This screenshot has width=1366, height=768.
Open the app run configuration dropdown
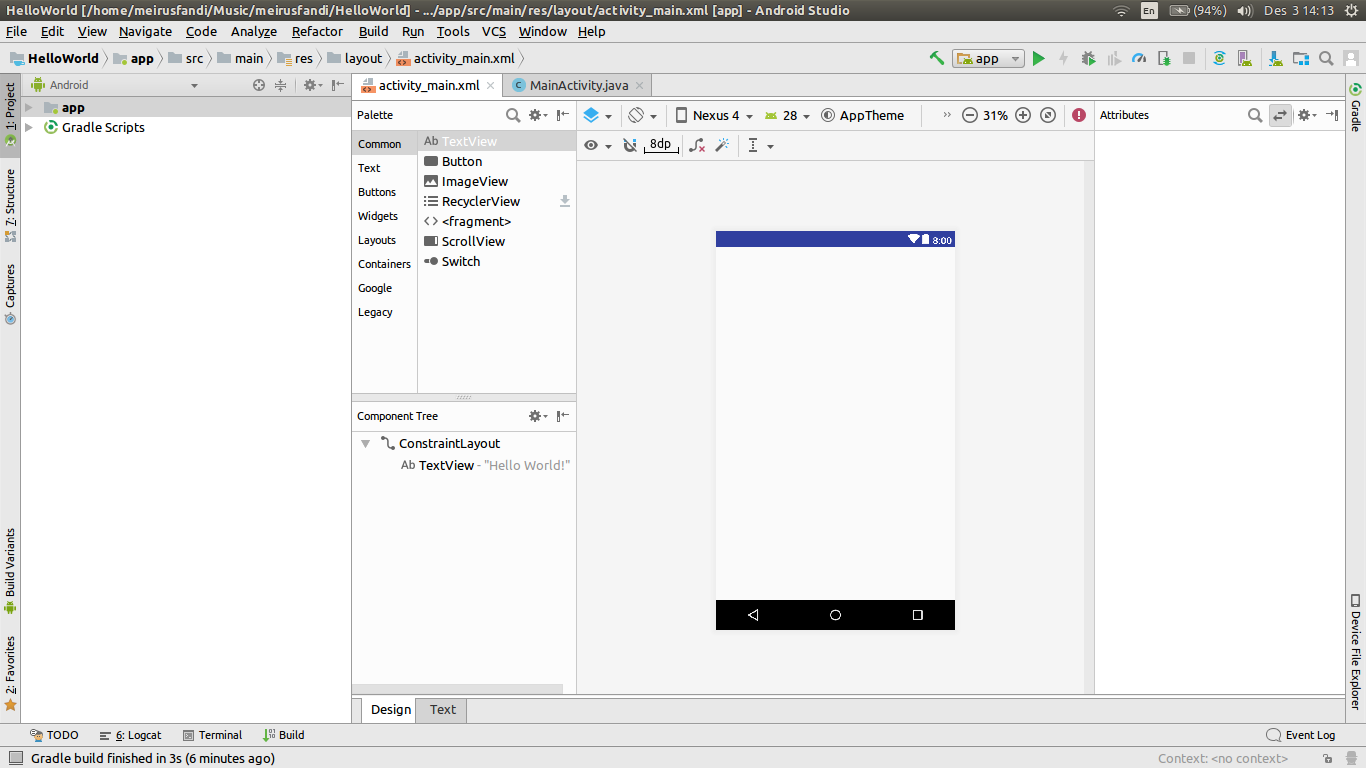coord(988,58)
